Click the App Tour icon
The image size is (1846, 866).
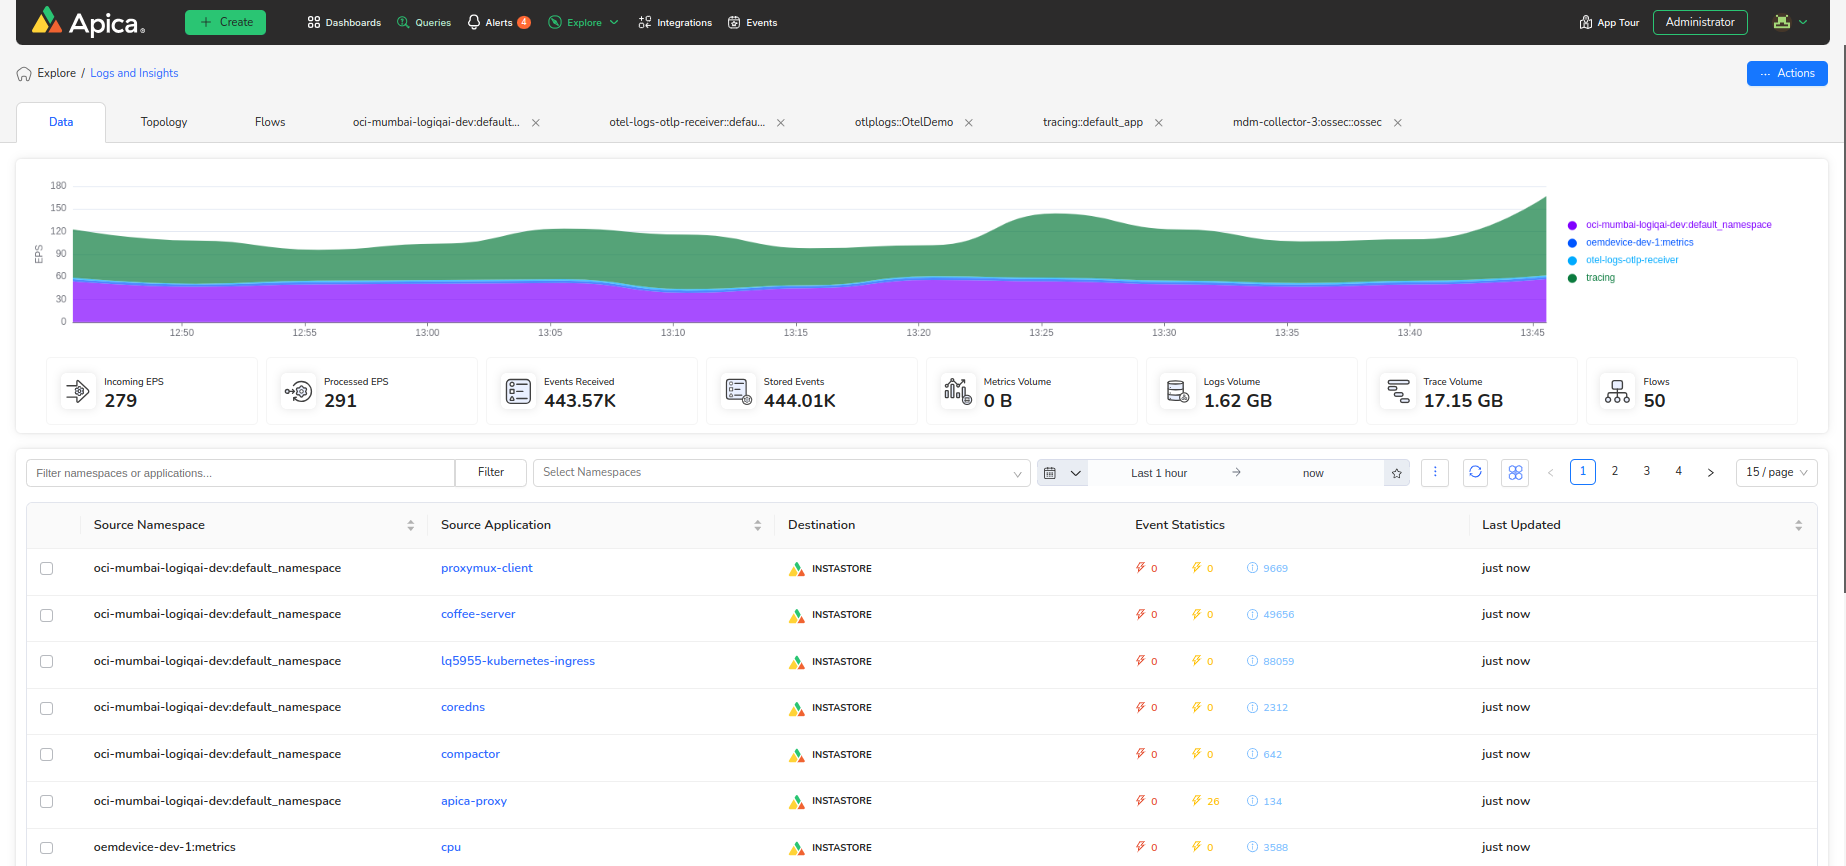[x=1586, y=22]
